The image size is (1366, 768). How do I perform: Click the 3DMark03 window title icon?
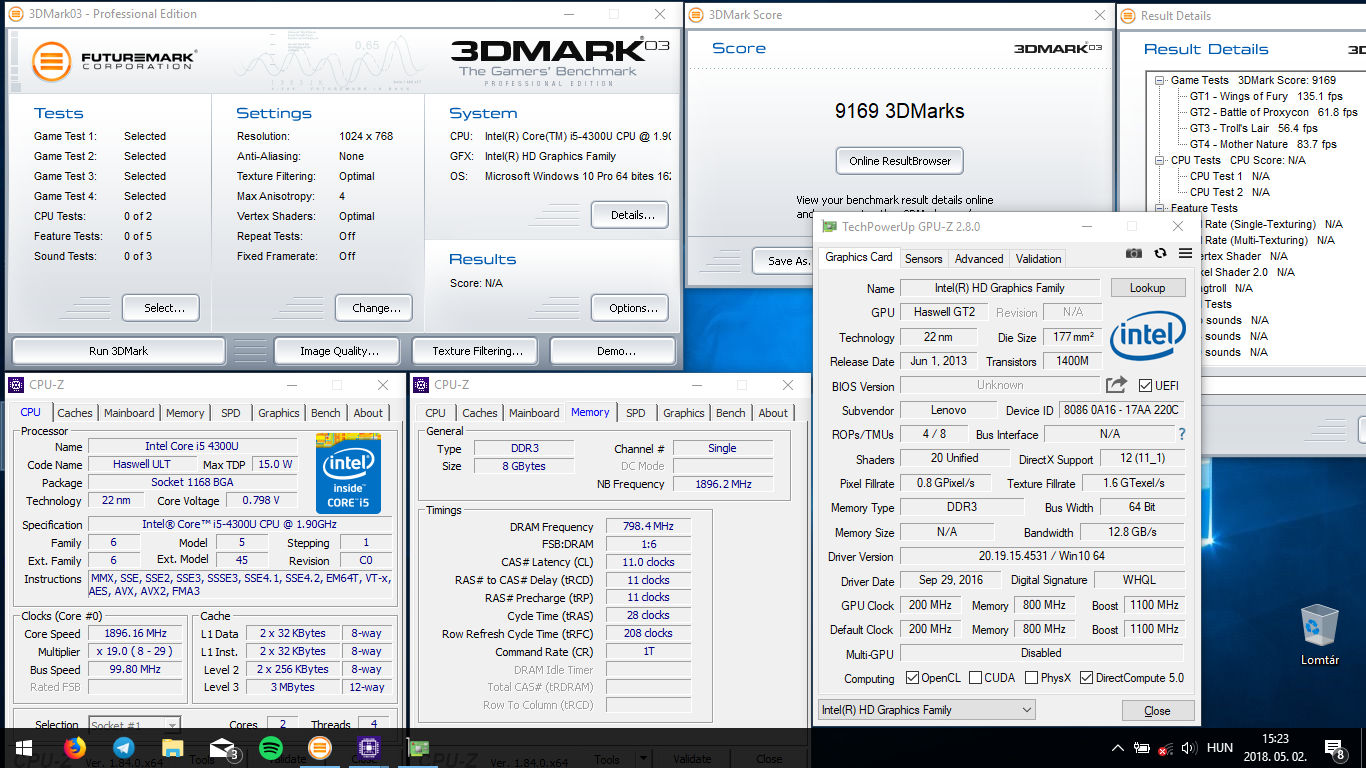point(17,14)
